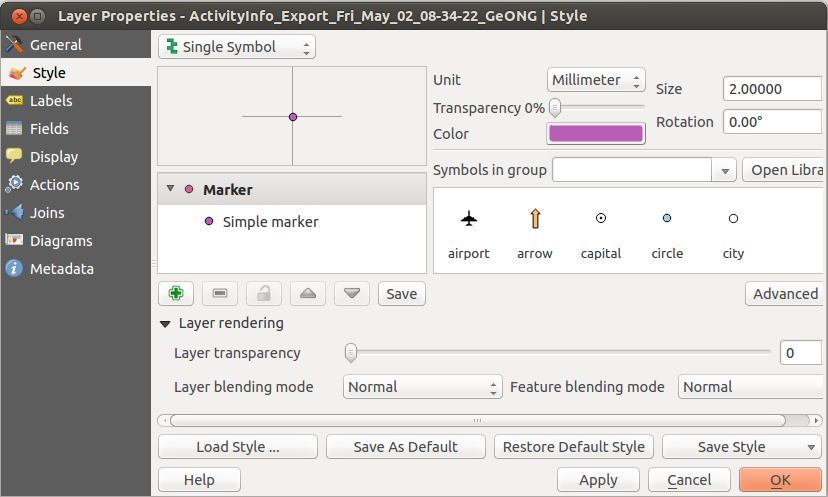Open the Single Symbol renderer dropdown
The image size is (828, 497).
tap(236, 47)
